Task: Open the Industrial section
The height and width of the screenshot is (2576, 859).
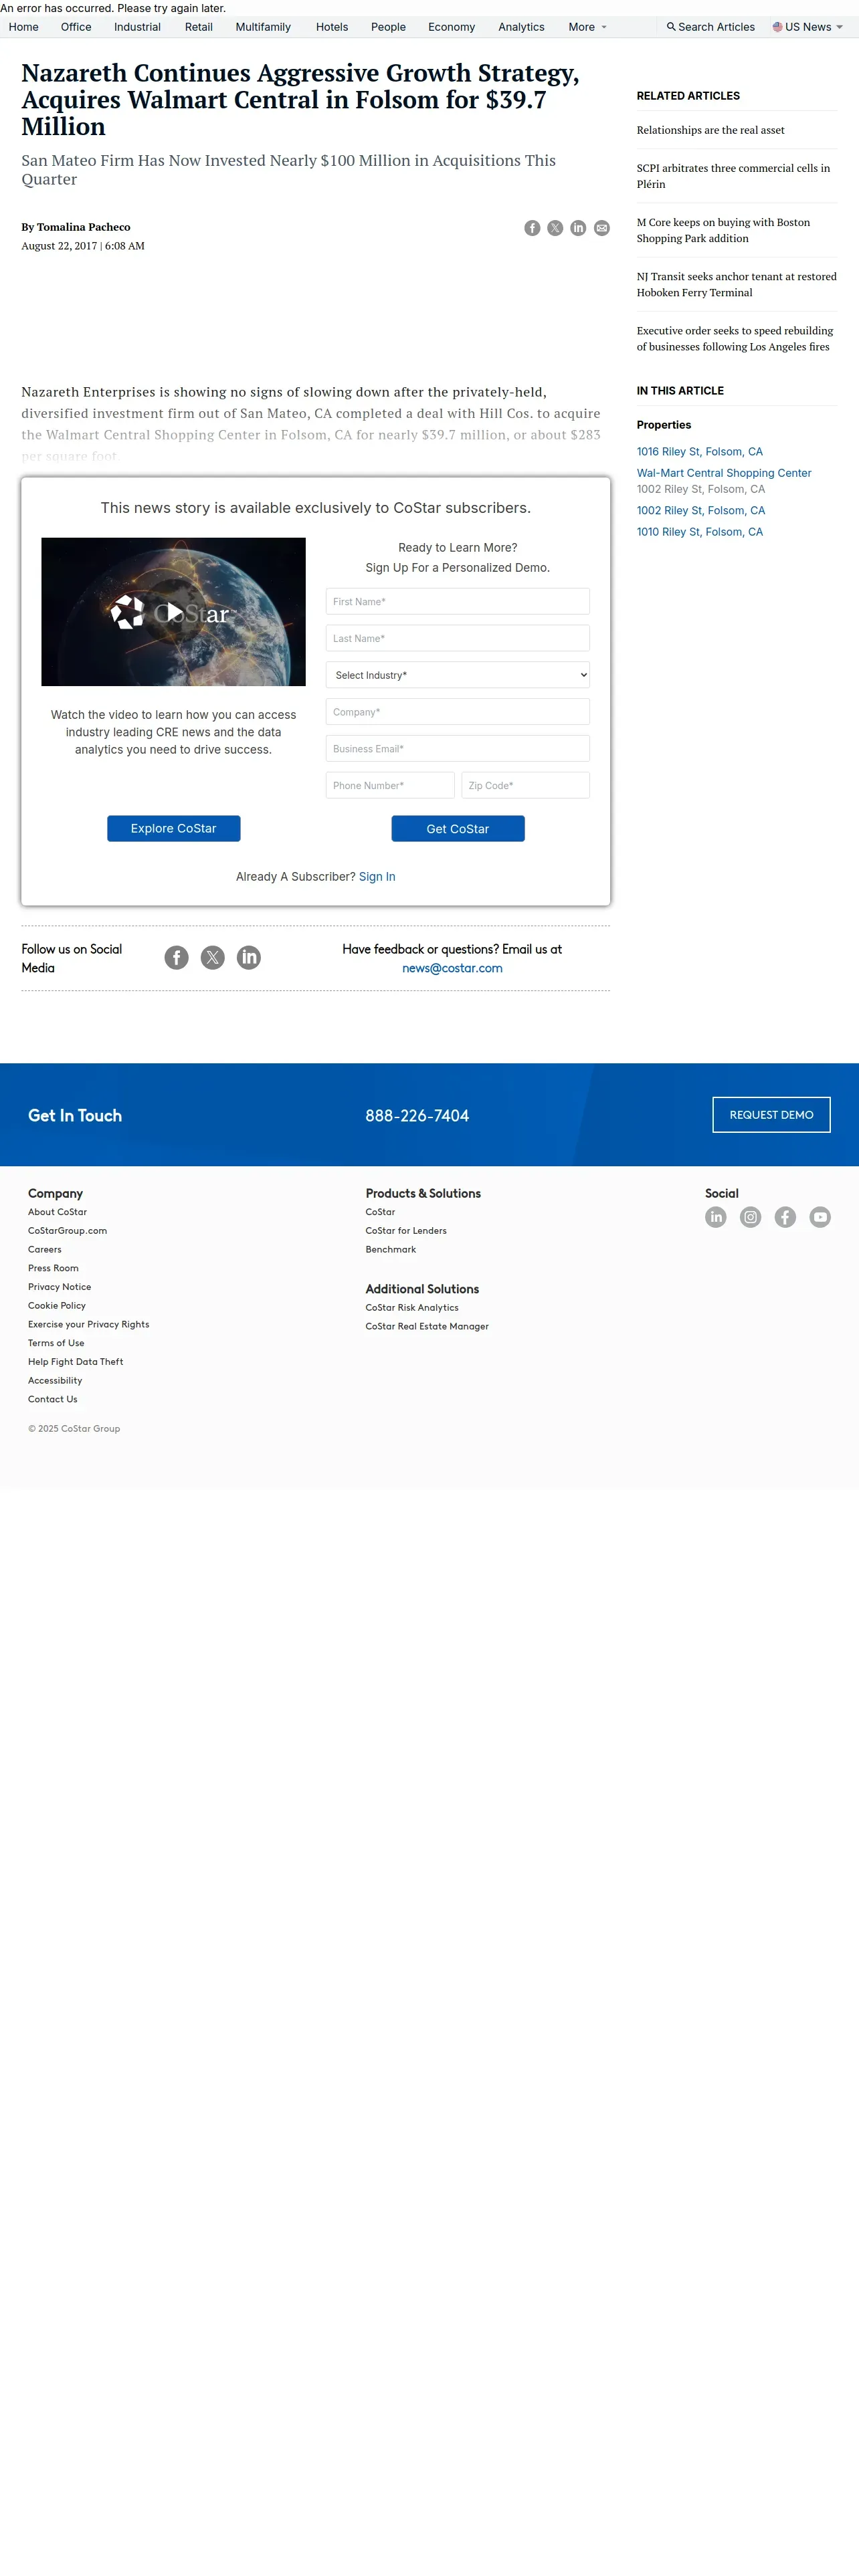Action: pyautogui.click(x=137, y=27)
